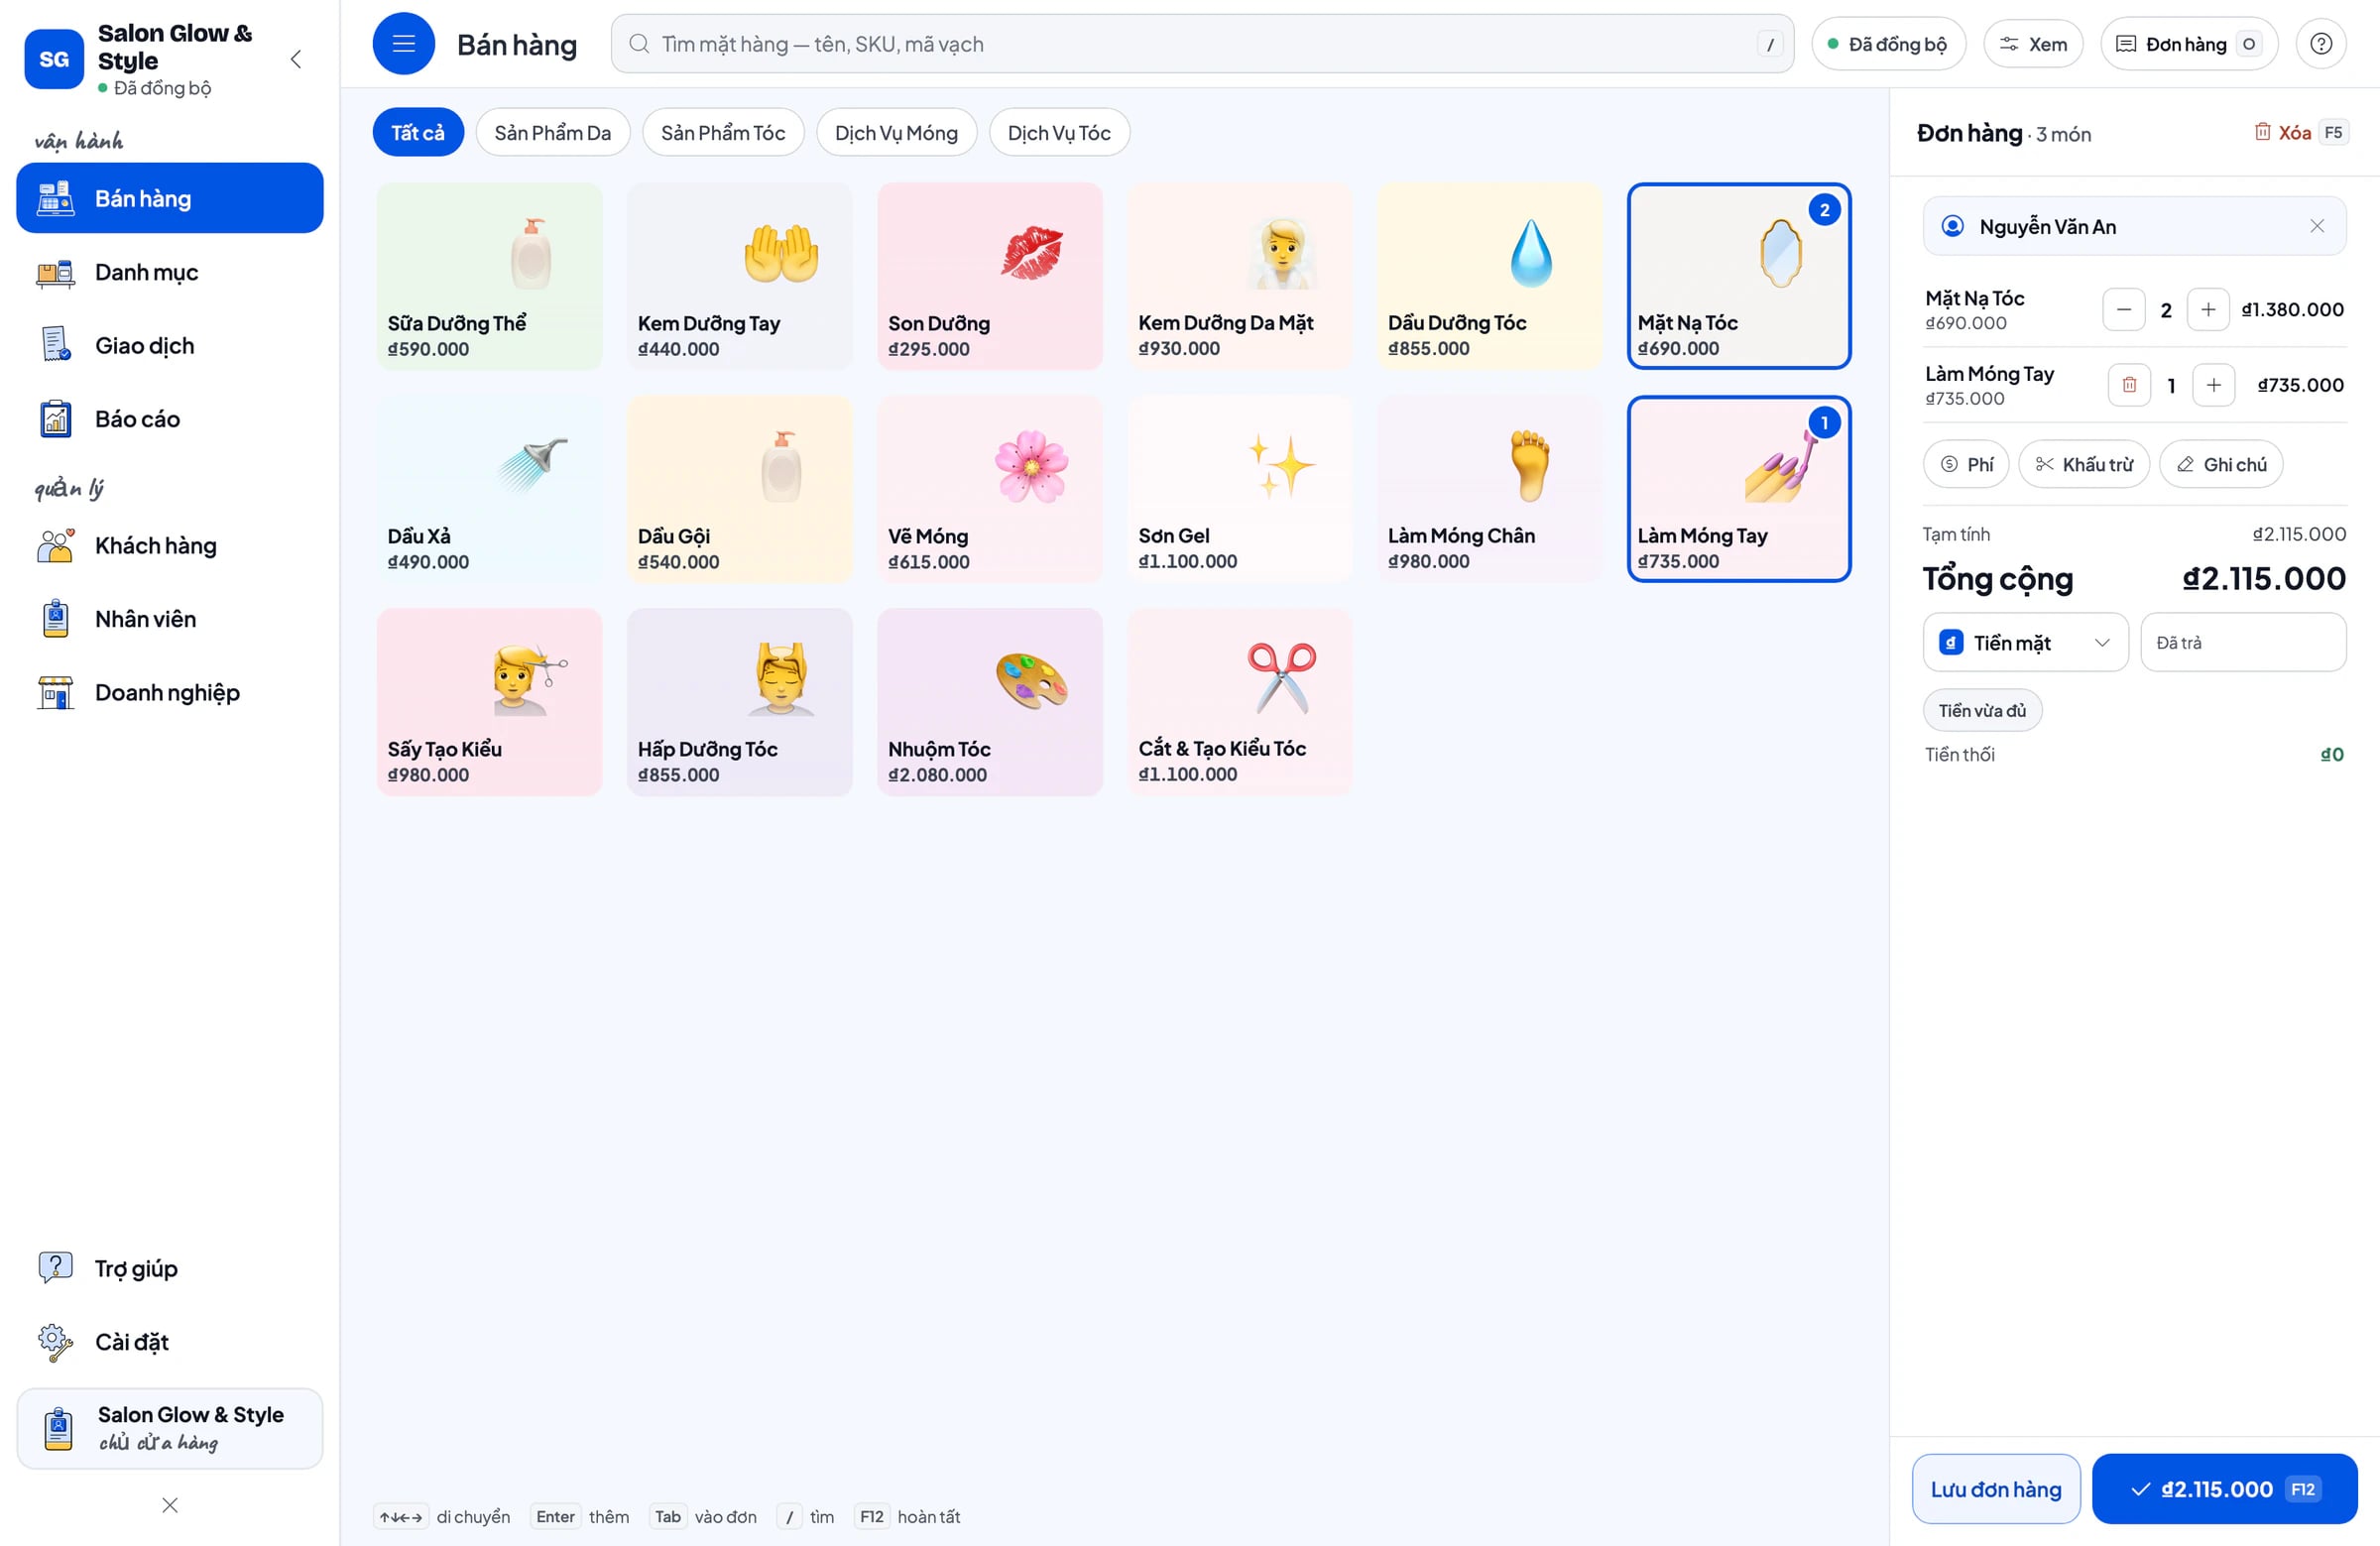Image resolution: width=2380 pixels, height=1546 pixels.
Task: Add the Nhuộm Tóc service card
Action: (990, 702)
